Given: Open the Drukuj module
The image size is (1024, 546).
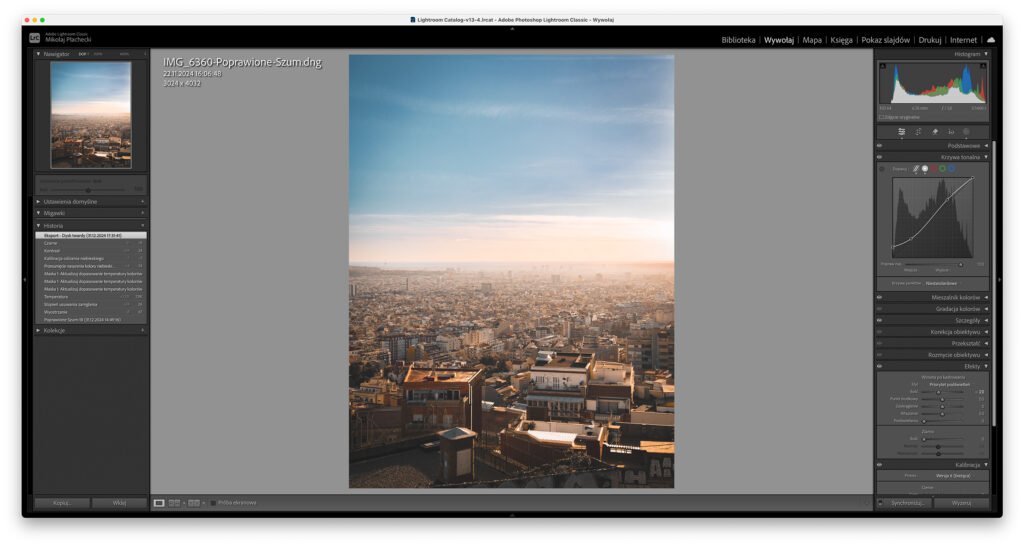Looking at the screenshot, I should click(930, 40).
